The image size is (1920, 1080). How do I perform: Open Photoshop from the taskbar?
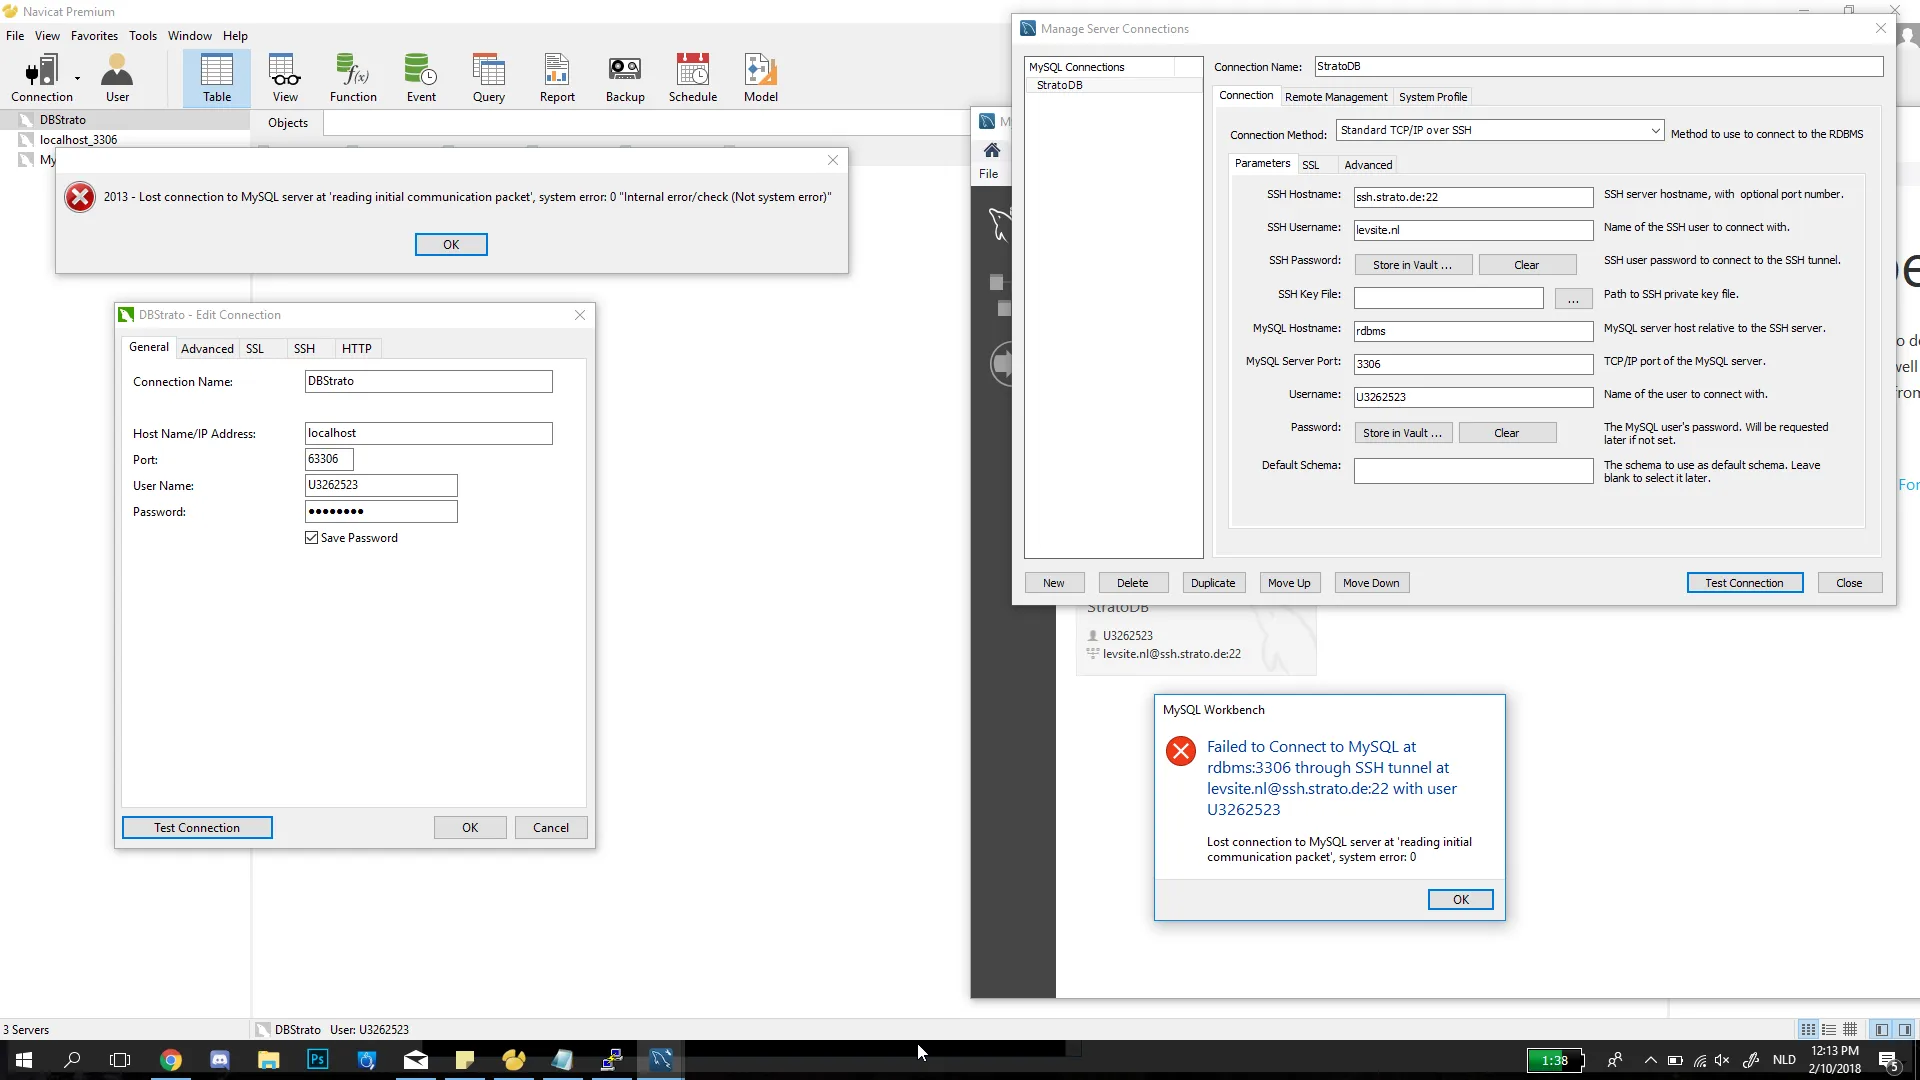pyautogui.click(x=317, y=1060)
